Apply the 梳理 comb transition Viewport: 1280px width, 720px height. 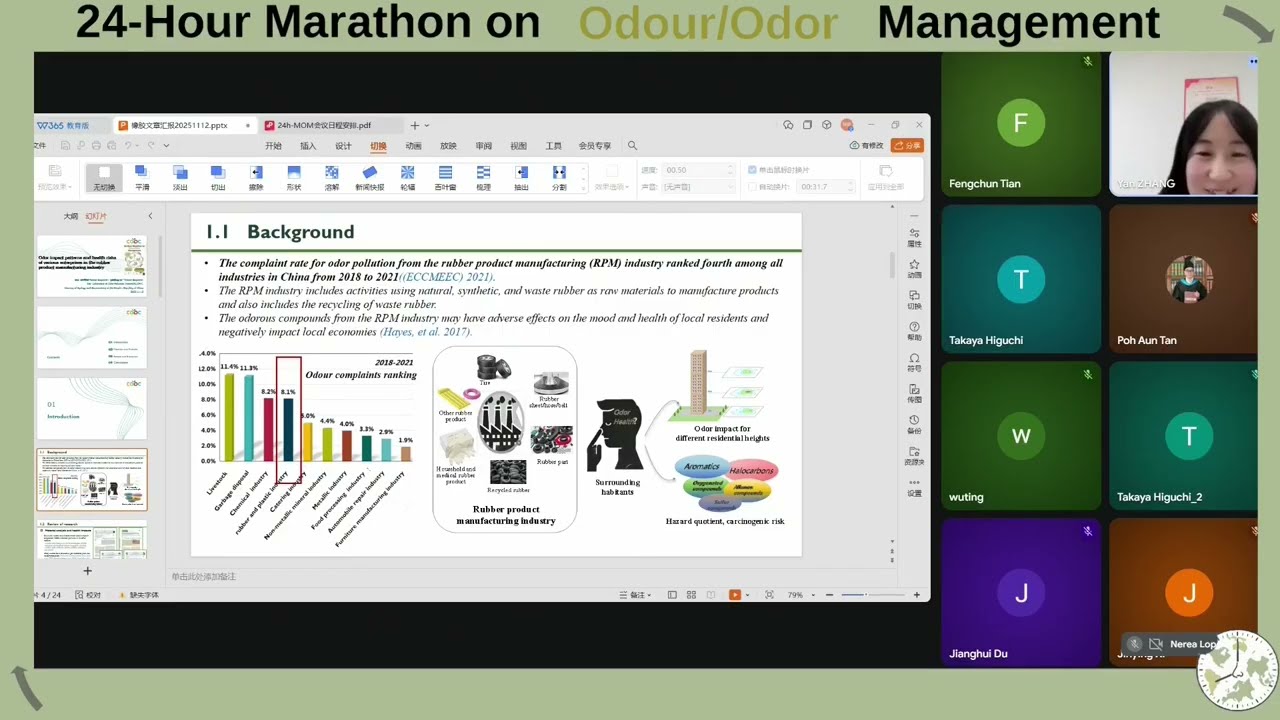click(483, 178)
